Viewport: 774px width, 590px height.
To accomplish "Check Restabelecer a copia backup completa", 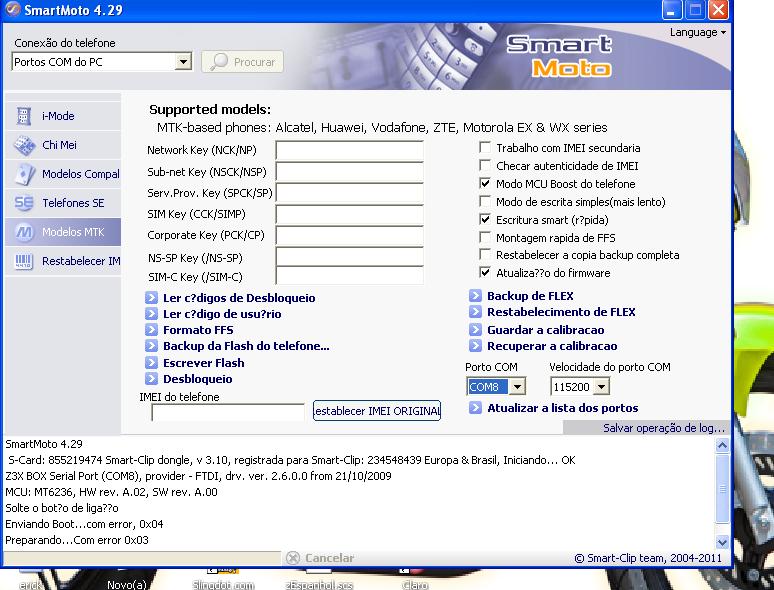I will tap(485, 255).
